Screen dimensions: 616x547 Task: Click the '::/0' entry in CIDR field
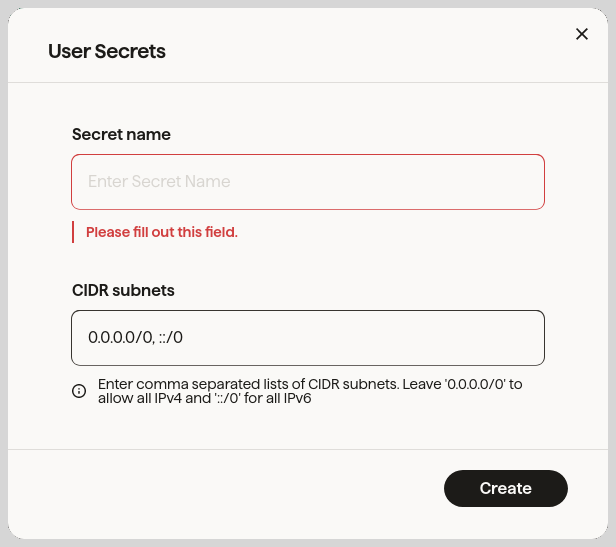[171, 338]
